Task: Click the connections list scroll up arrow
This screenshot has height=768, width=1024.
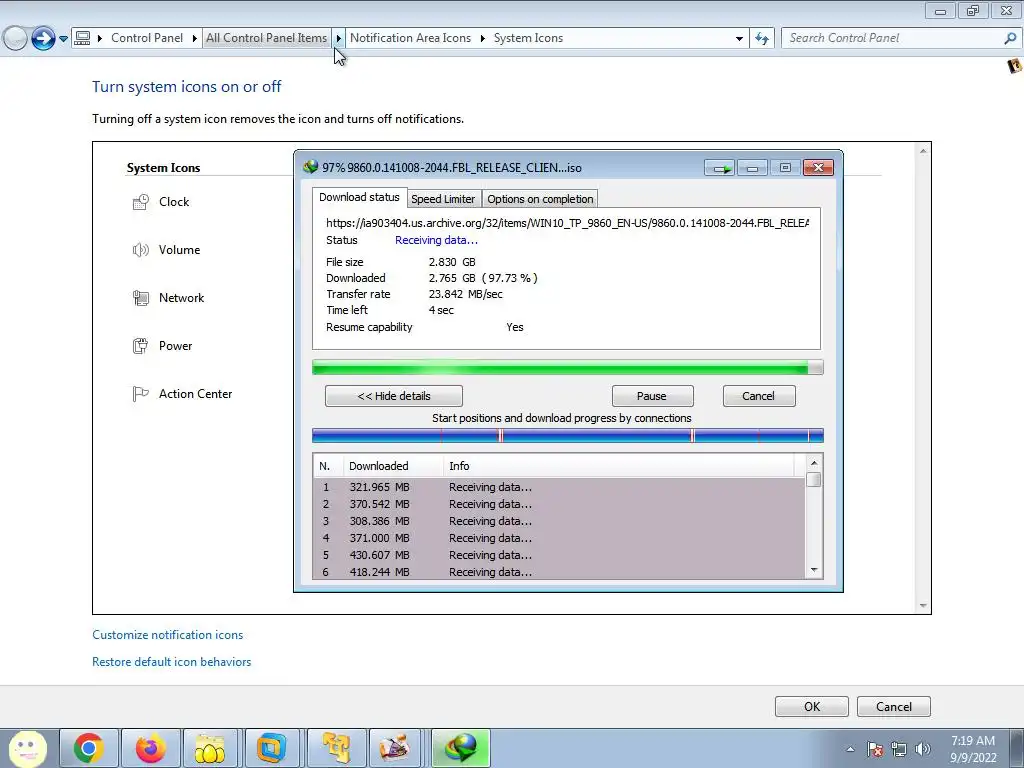Action: point(814,463)
